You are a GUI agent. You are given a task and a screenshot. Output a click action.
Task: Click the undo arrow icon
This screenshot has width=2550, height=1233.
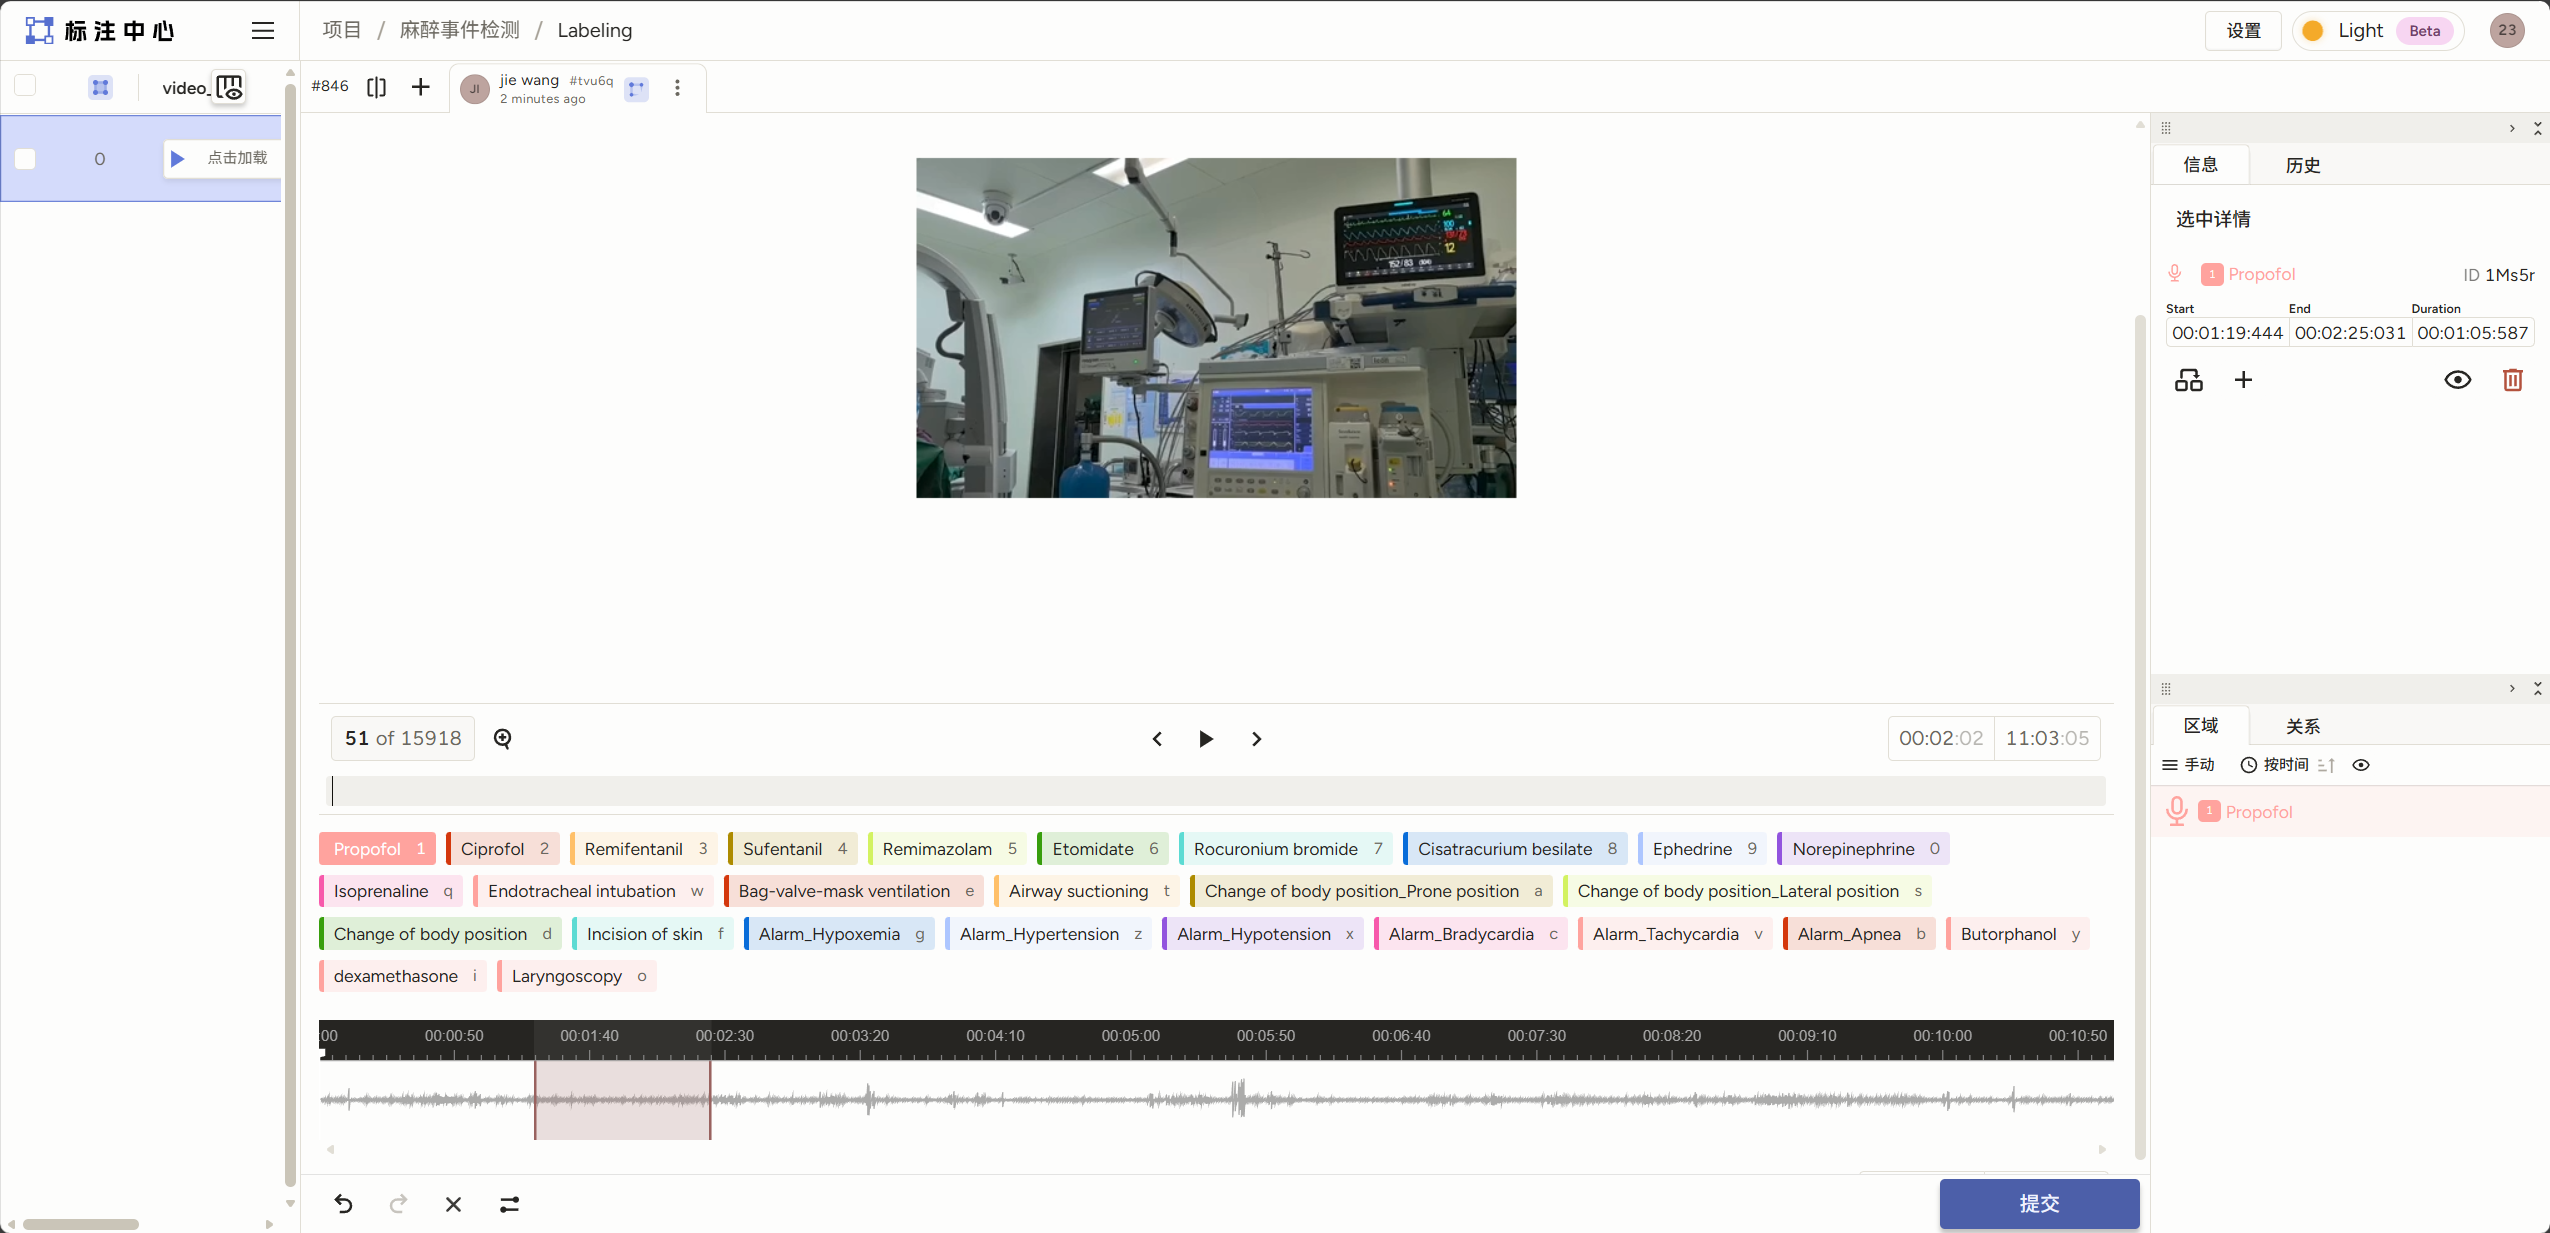tap(343, 1204)
